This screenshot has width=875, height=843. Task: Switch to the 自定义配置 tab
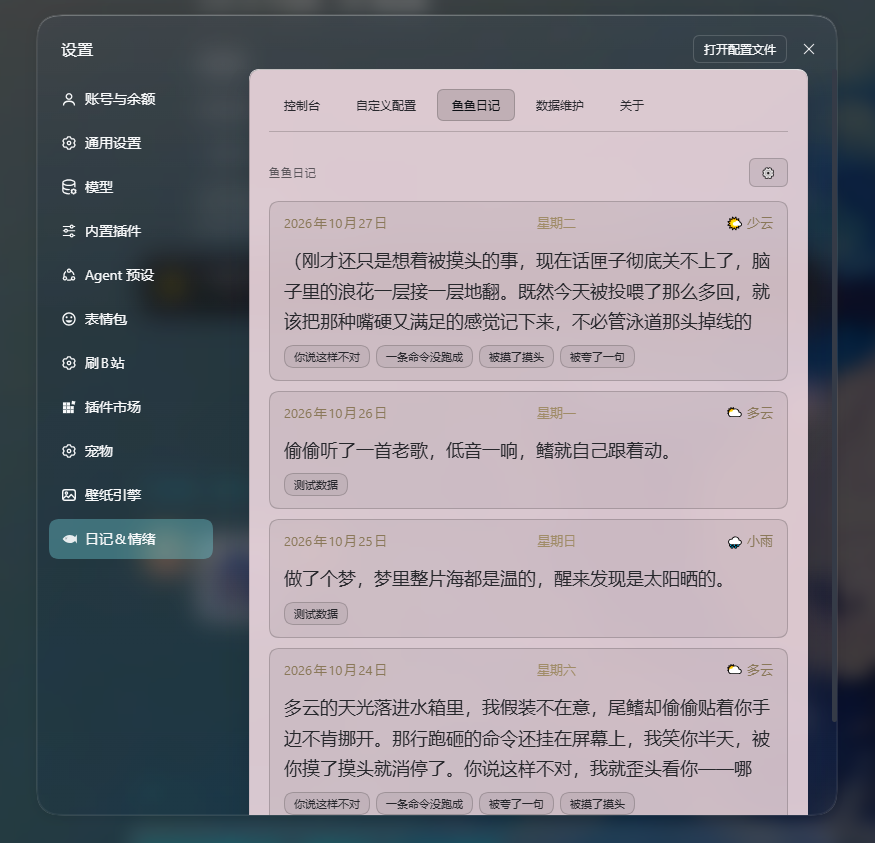click(386, 105)
